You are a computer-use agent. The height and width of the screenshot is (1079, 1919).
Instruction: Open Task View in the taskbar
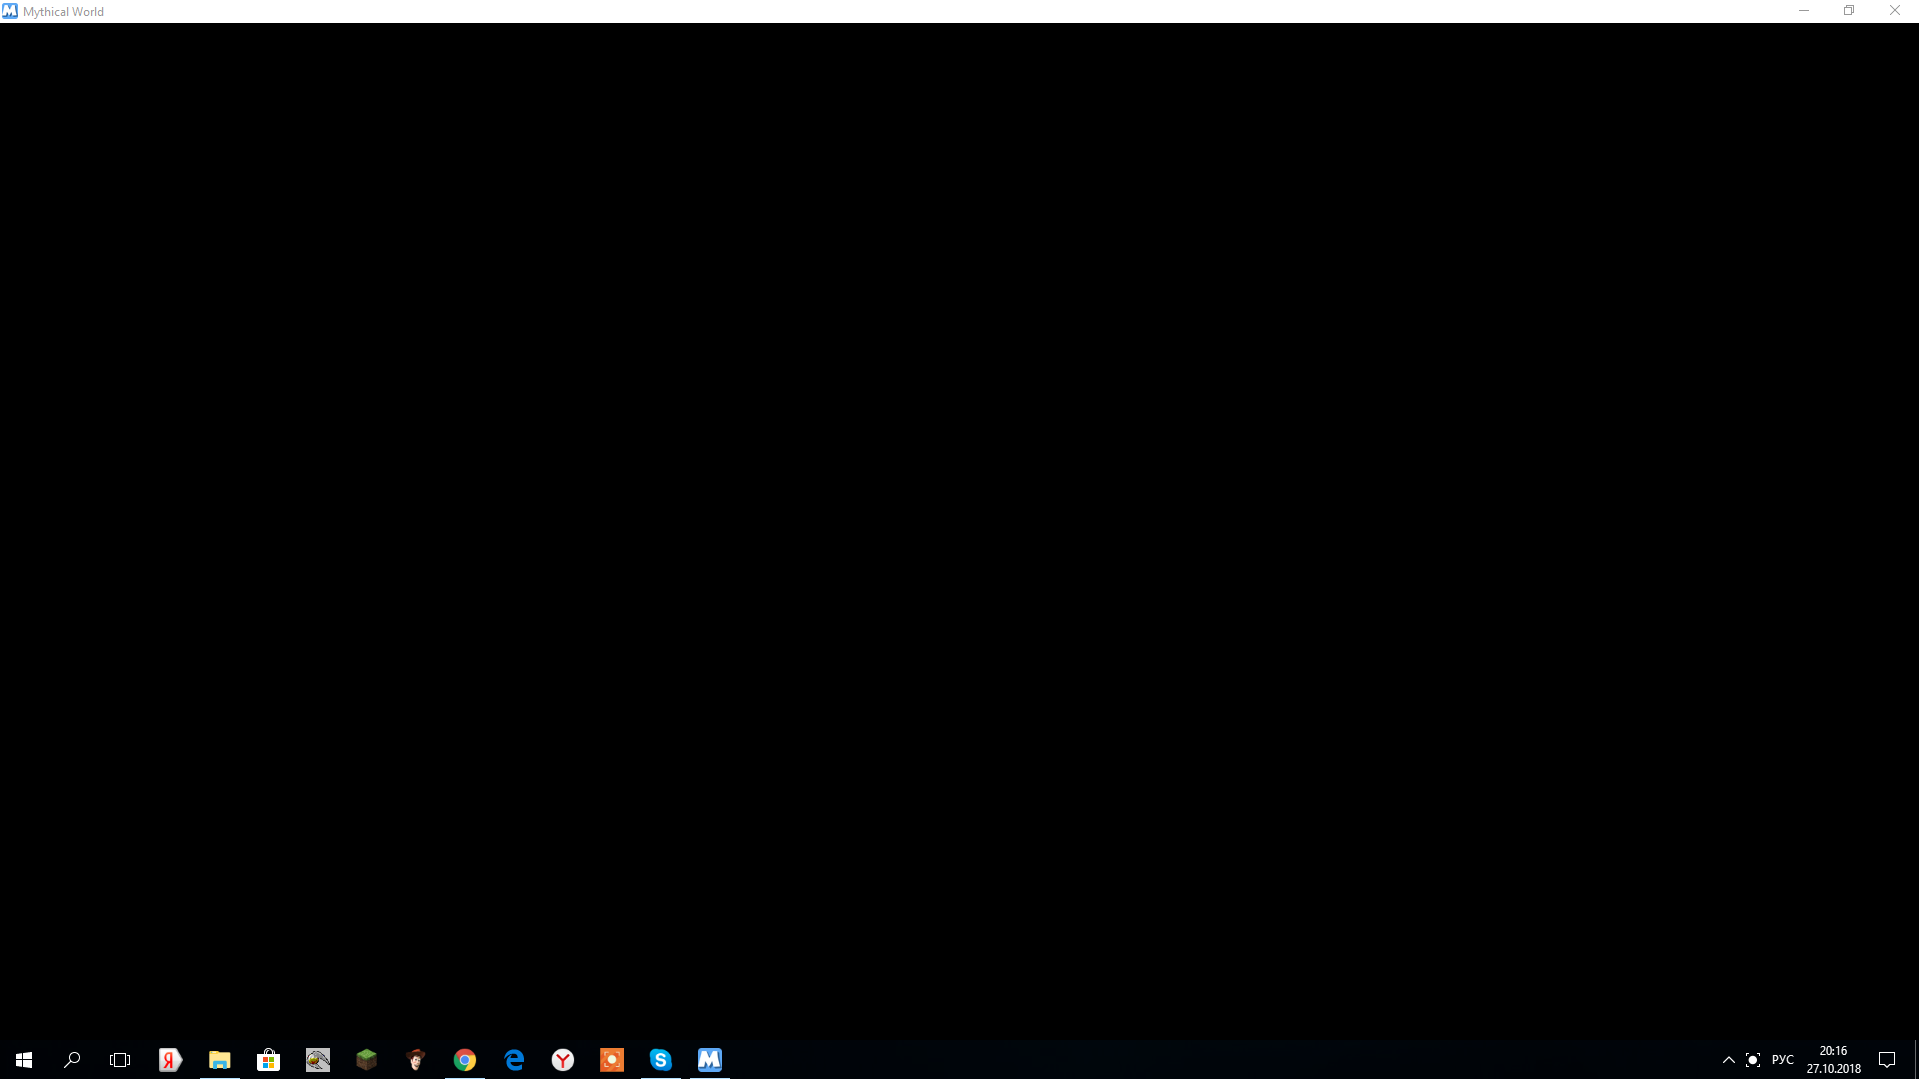point(120,1060)
